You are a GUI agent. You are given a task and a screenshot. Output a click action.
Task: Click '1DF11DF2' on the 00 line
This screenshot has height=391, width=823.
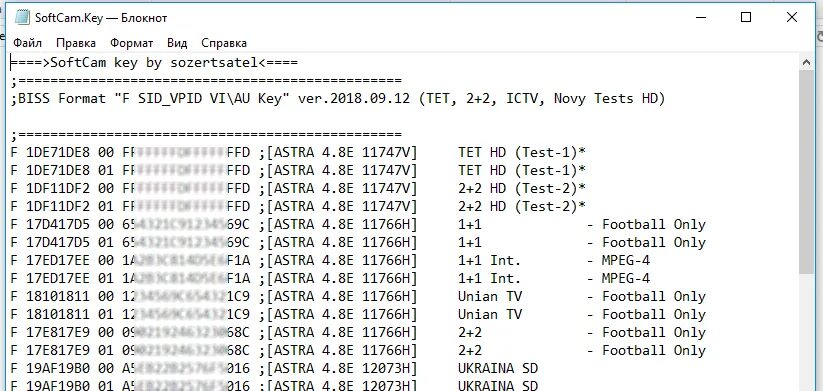click(x=58, y=188)
